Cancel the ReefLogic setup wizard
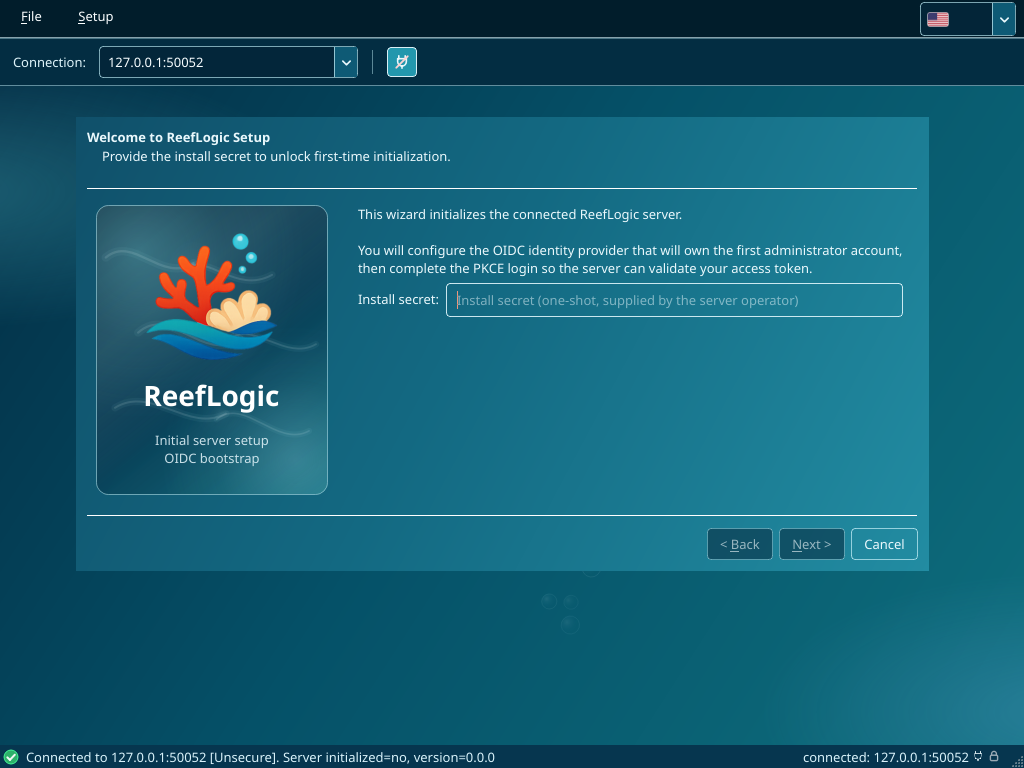The width and height of the screenshot is (1024, 768). (x=884, y=544)
